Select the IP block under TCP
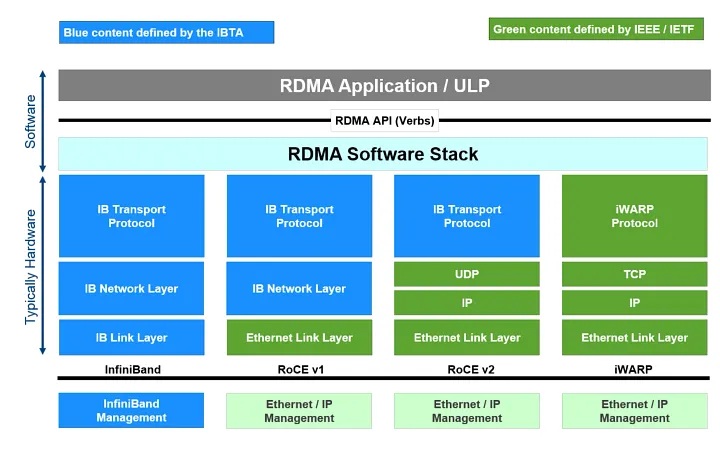Screen dimensions: 720x463 (x=634, y=302)
